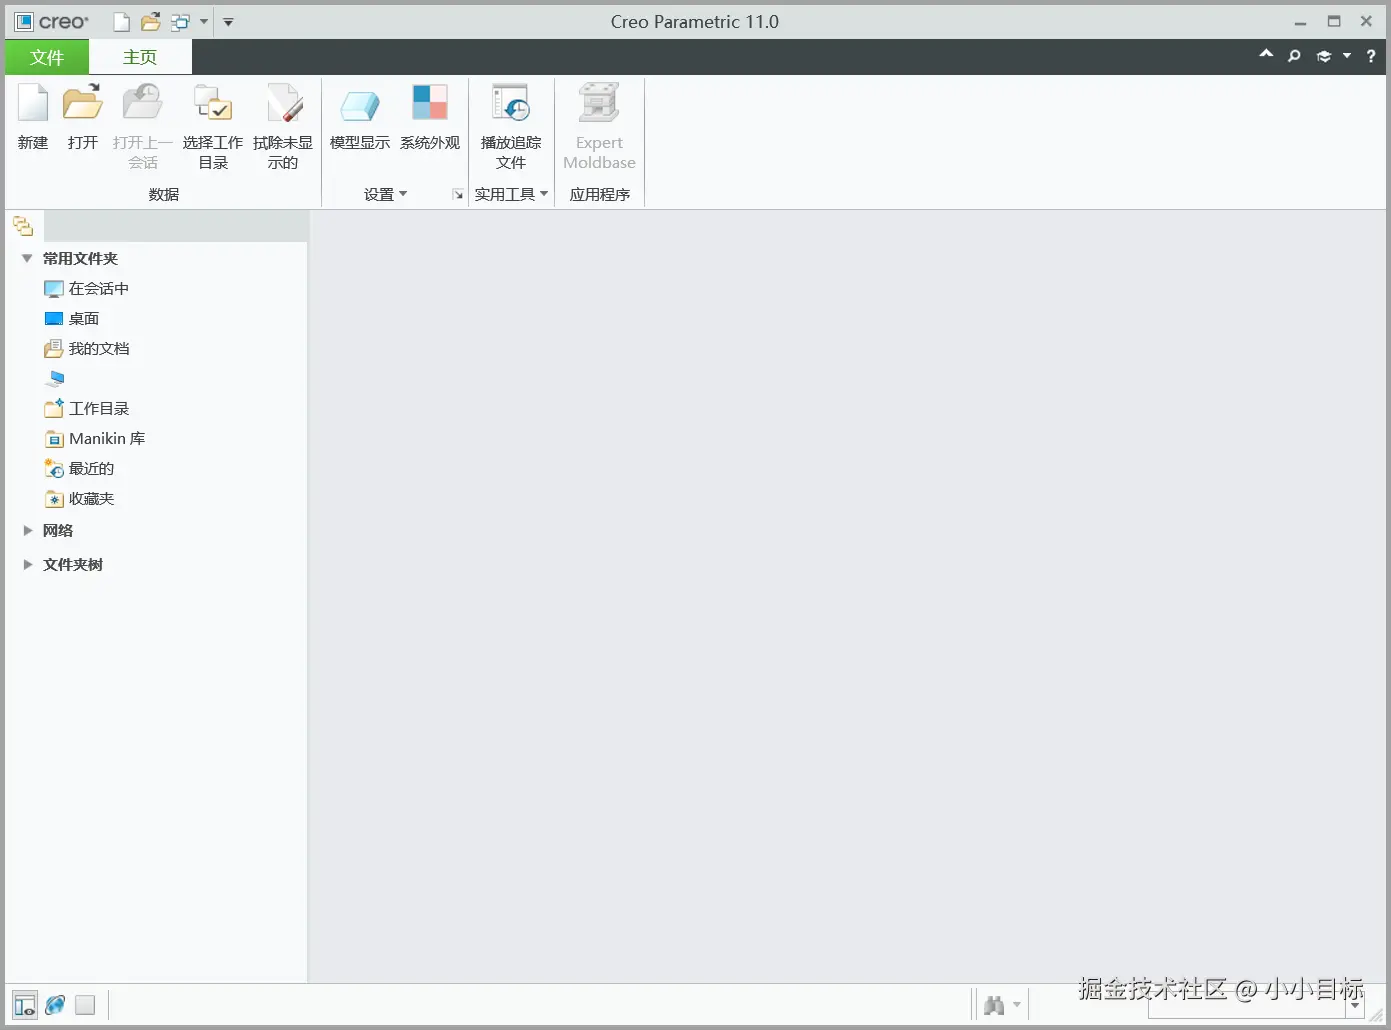This screenshot has height=1030, width=1391.
Task: Toggle browser display icon in status bar
Action: [x=55, y=1005]
